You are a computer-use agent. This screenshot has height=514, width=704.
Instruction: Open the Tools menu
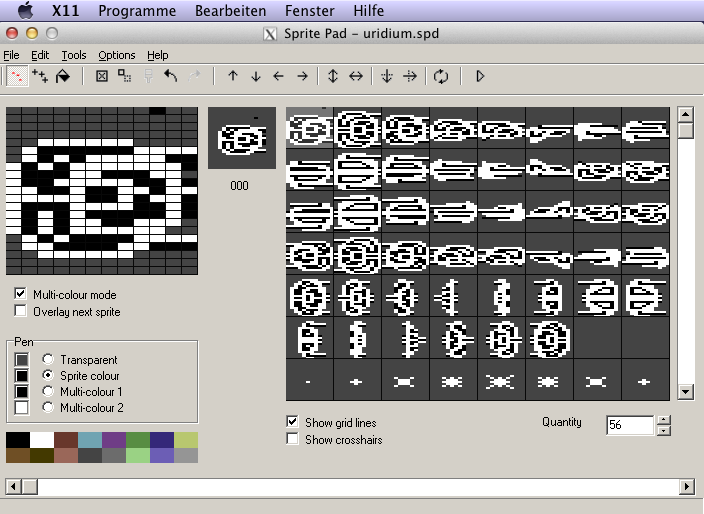[x=74, y=55]
